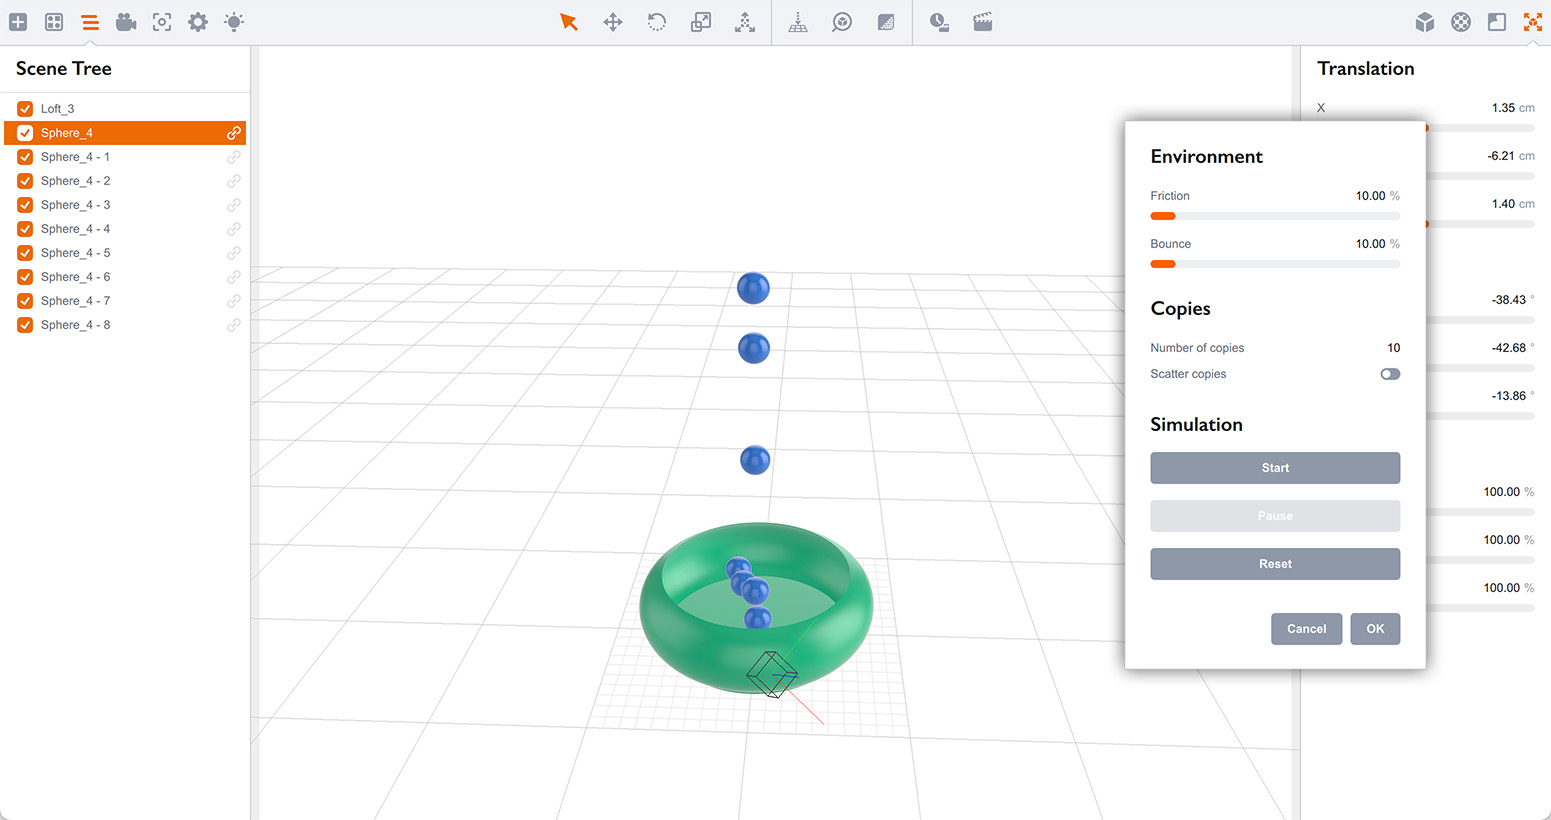Select the Add Object tool
The width and height of the screenshot is (1551, 820).
click(18, 21)
